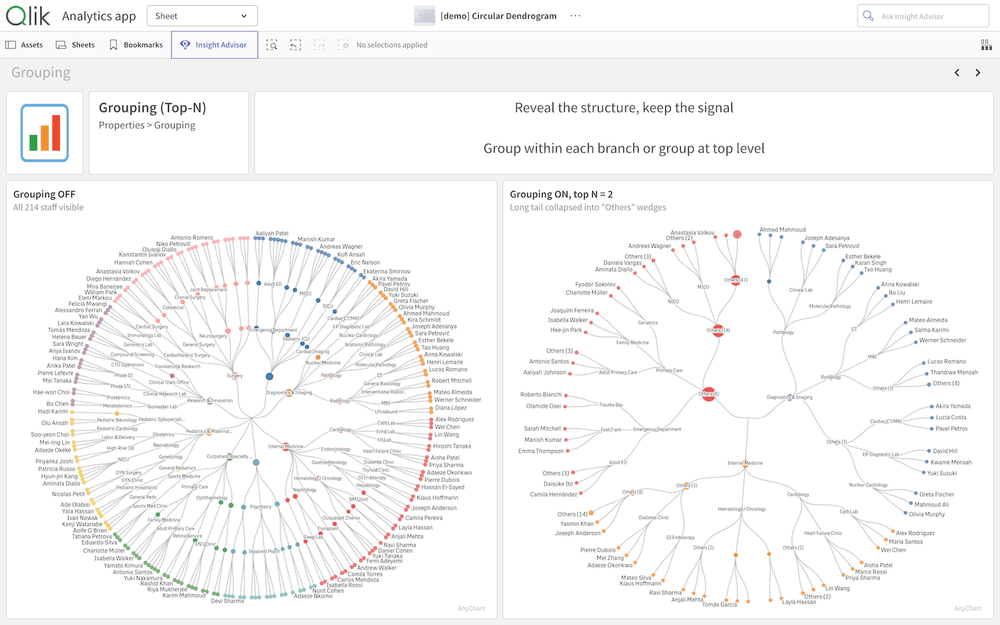Viewport: 1000px width, 625px height.
Task: Select the Research & Innovation node
Action: click(x=210, y=401)
